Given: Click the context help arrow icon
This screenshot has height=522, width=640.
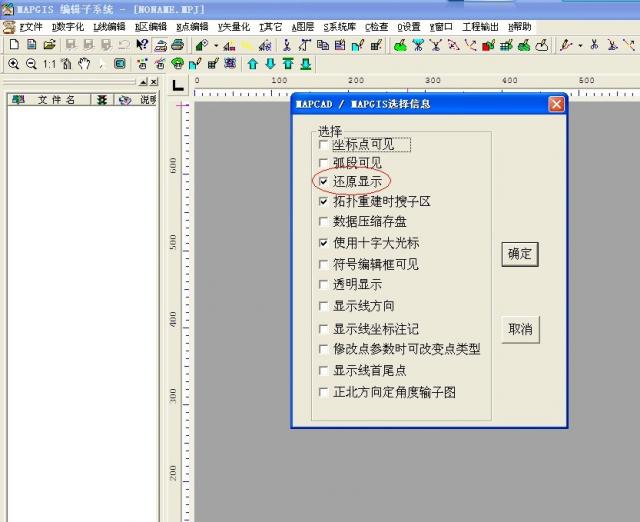Looking at the screenshot, I should pos(142,45).
